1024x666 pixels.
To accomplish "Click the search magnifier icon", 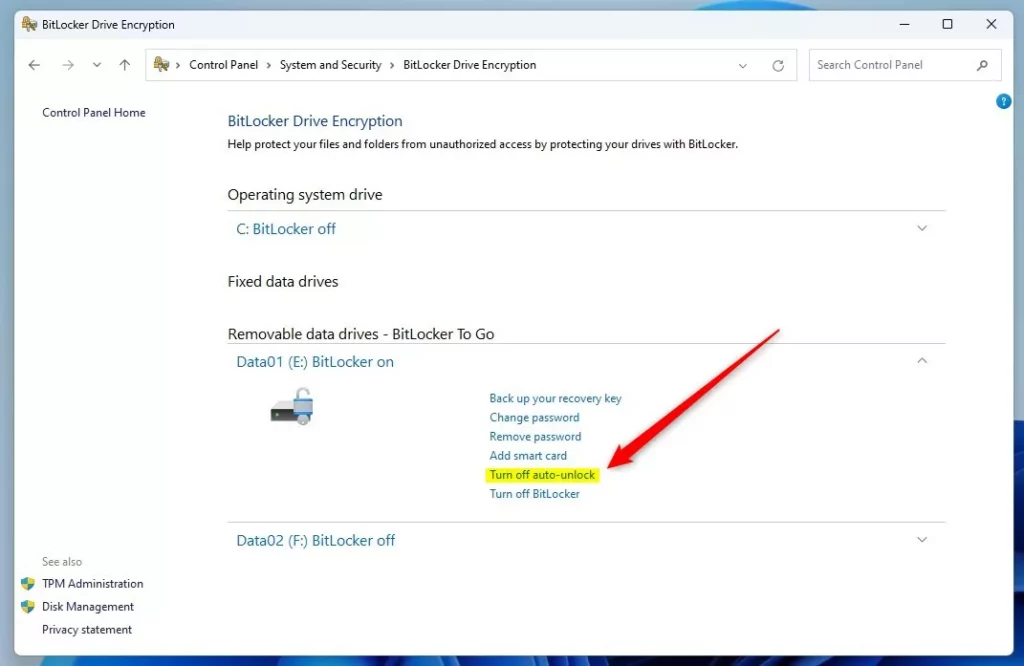I will pyautogui.click(x=982, y=65).
